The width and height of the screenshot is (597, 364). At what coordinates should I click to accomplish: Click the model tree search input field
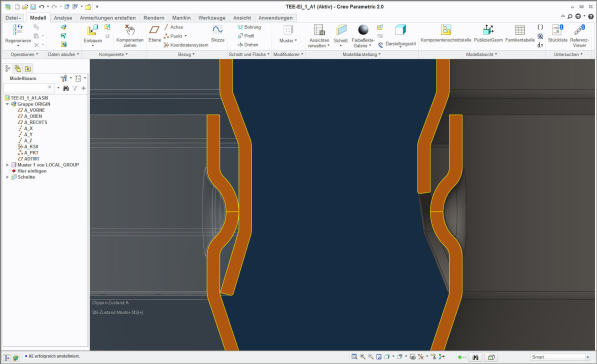point(29,88)
